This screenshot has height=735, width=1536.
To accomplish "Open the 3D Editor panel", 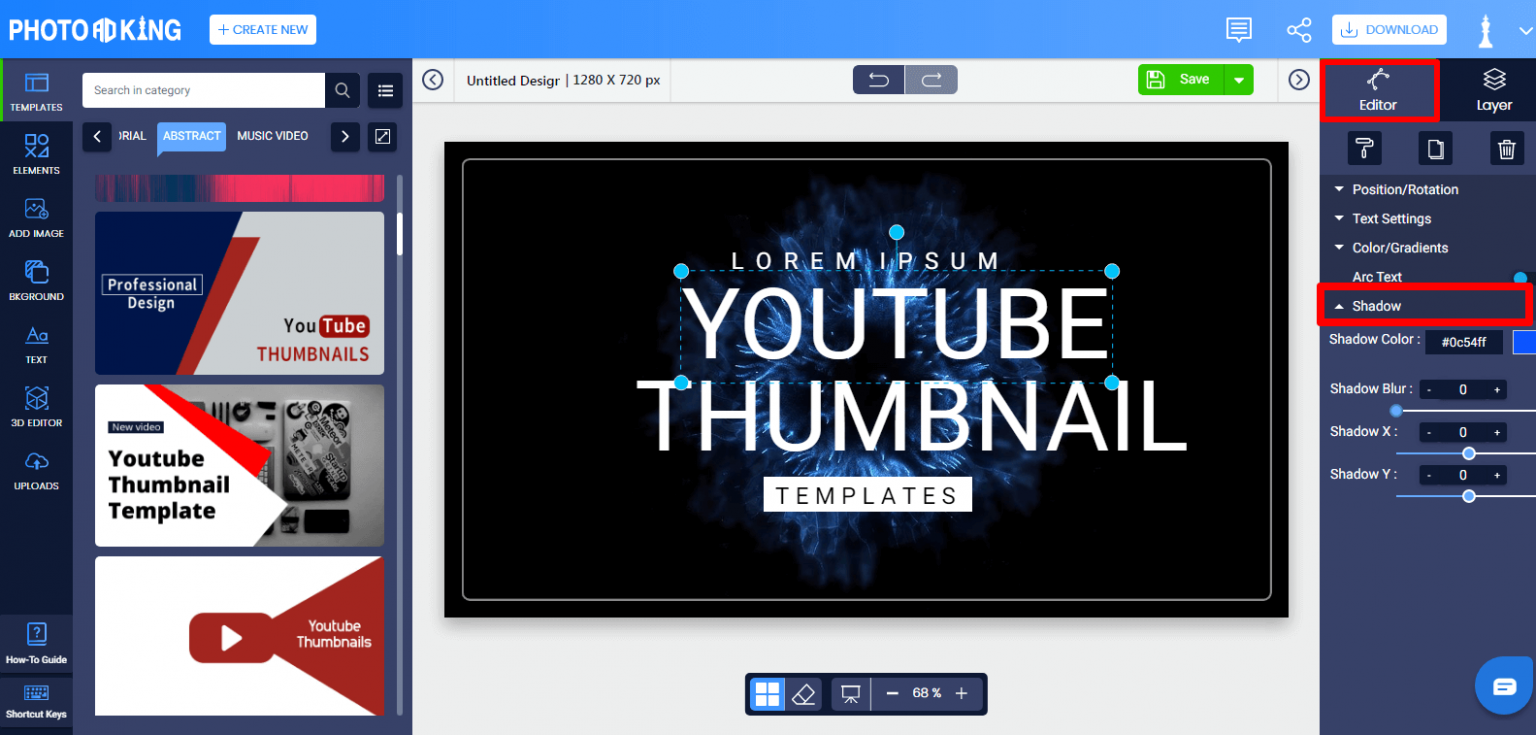I will (x=36, y=407).
